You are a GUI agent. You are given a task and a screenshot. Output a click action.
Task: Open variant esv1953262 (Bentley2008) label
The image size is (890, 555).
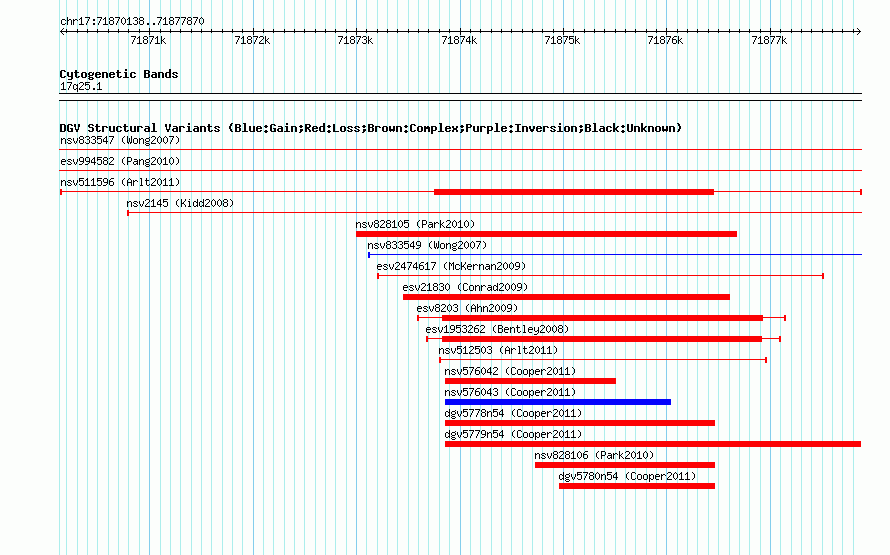point(497,329)
